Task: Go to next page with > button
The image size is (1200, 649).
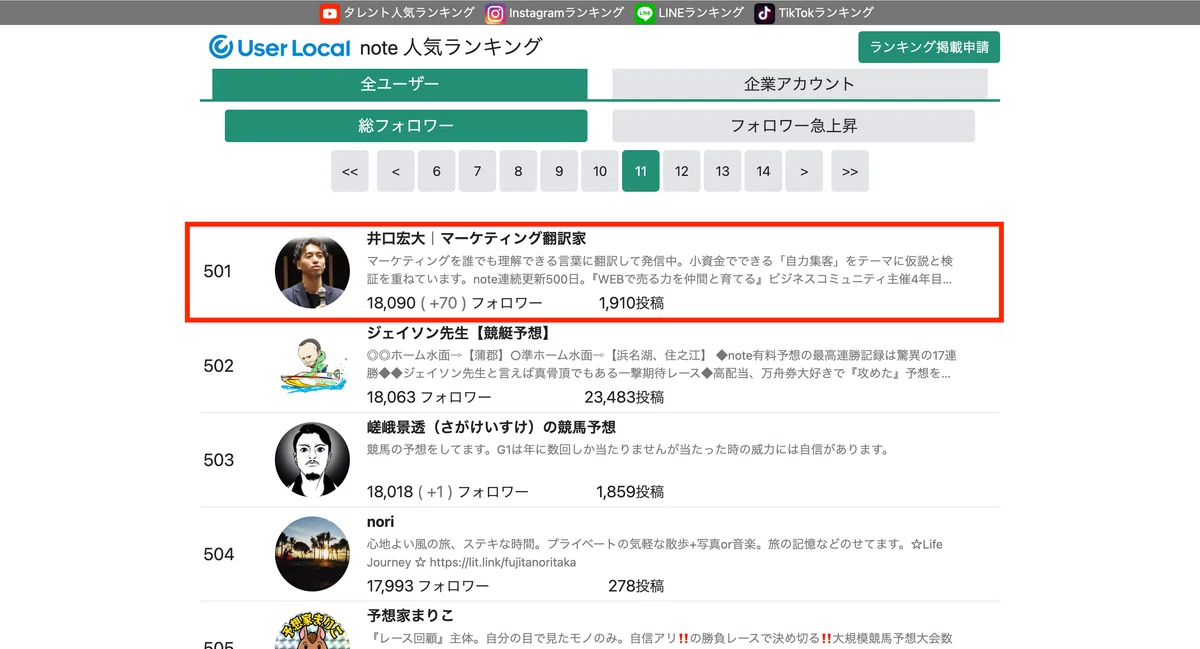Action: point(804,171)
